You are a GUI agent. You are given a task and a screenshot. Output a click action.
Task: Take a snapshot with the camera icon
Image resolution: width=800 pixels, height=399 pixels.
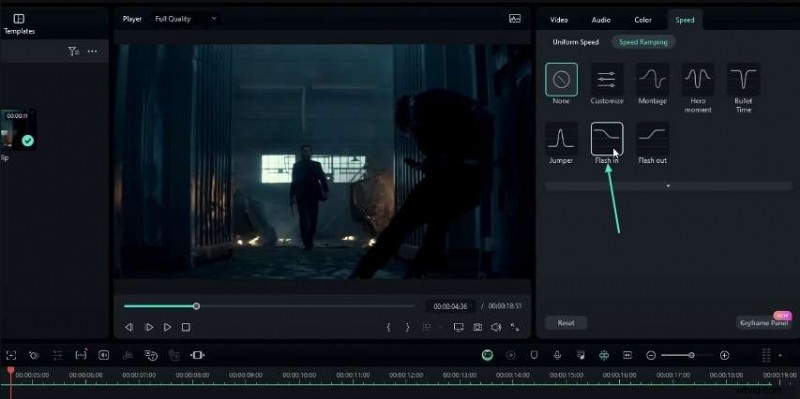478,327
